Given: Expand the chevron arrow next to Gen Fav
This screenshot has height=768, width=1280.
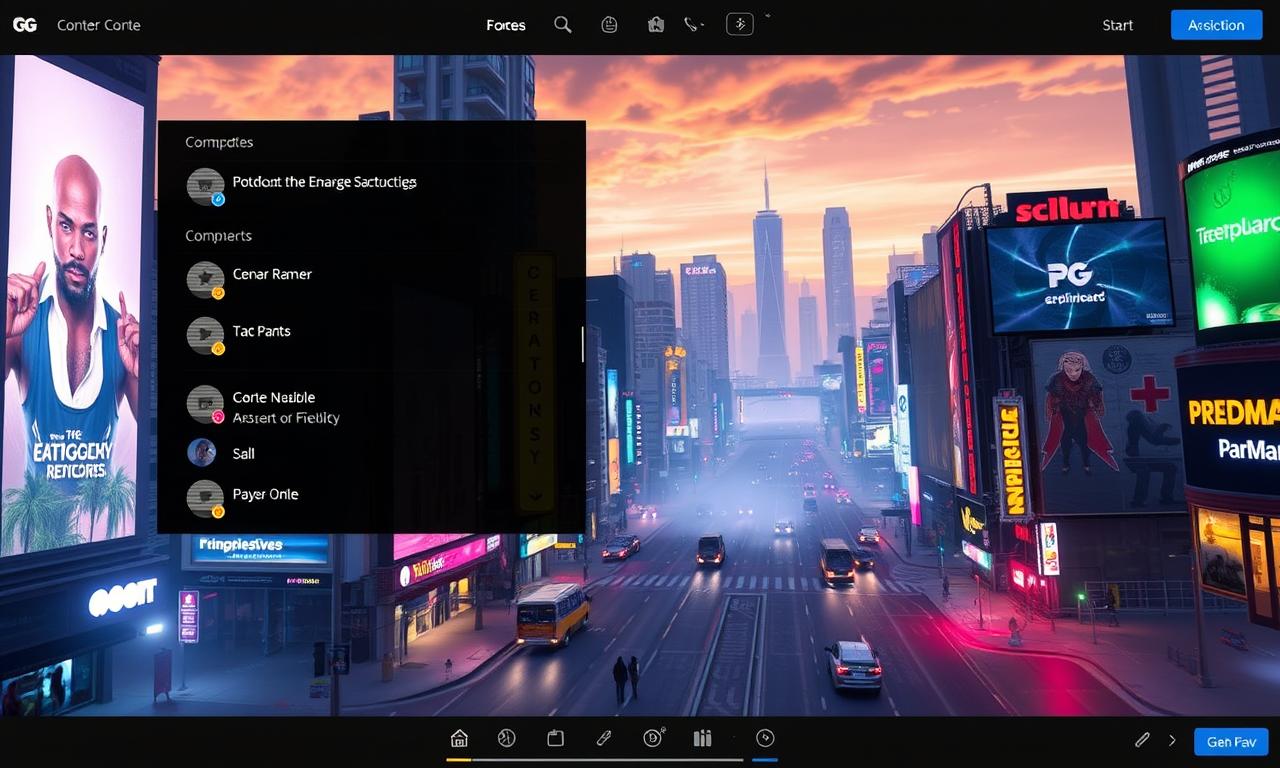Looking at the screenshot, I should [1172, 741].
